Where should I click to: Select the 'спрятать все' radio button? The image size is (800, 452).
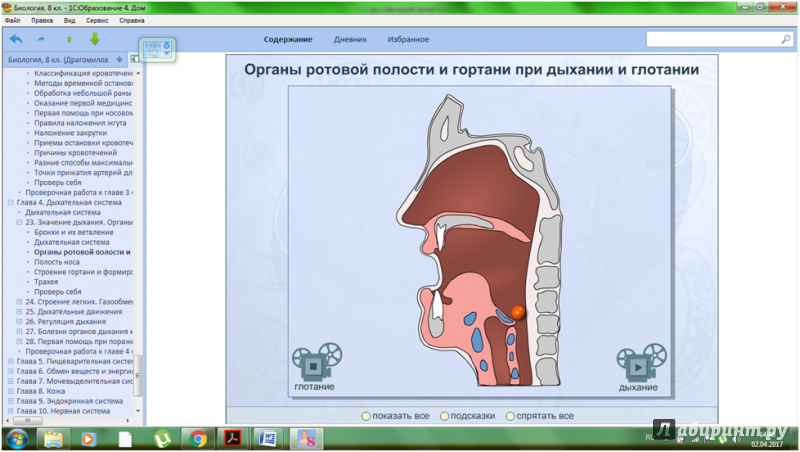(511, 416)
